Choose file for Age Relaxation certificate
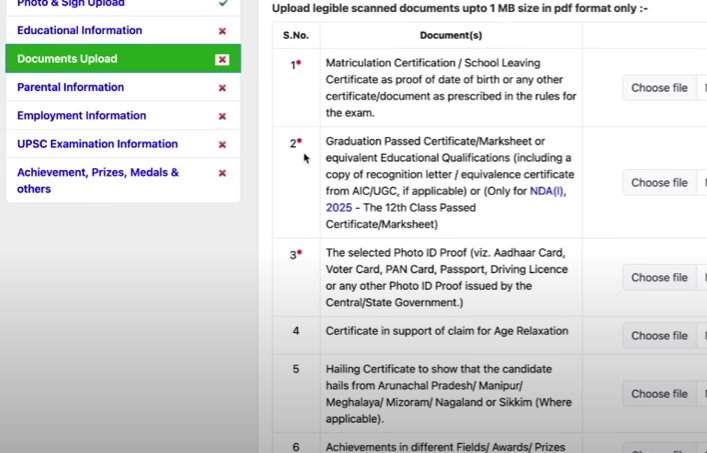 point(659,336)
